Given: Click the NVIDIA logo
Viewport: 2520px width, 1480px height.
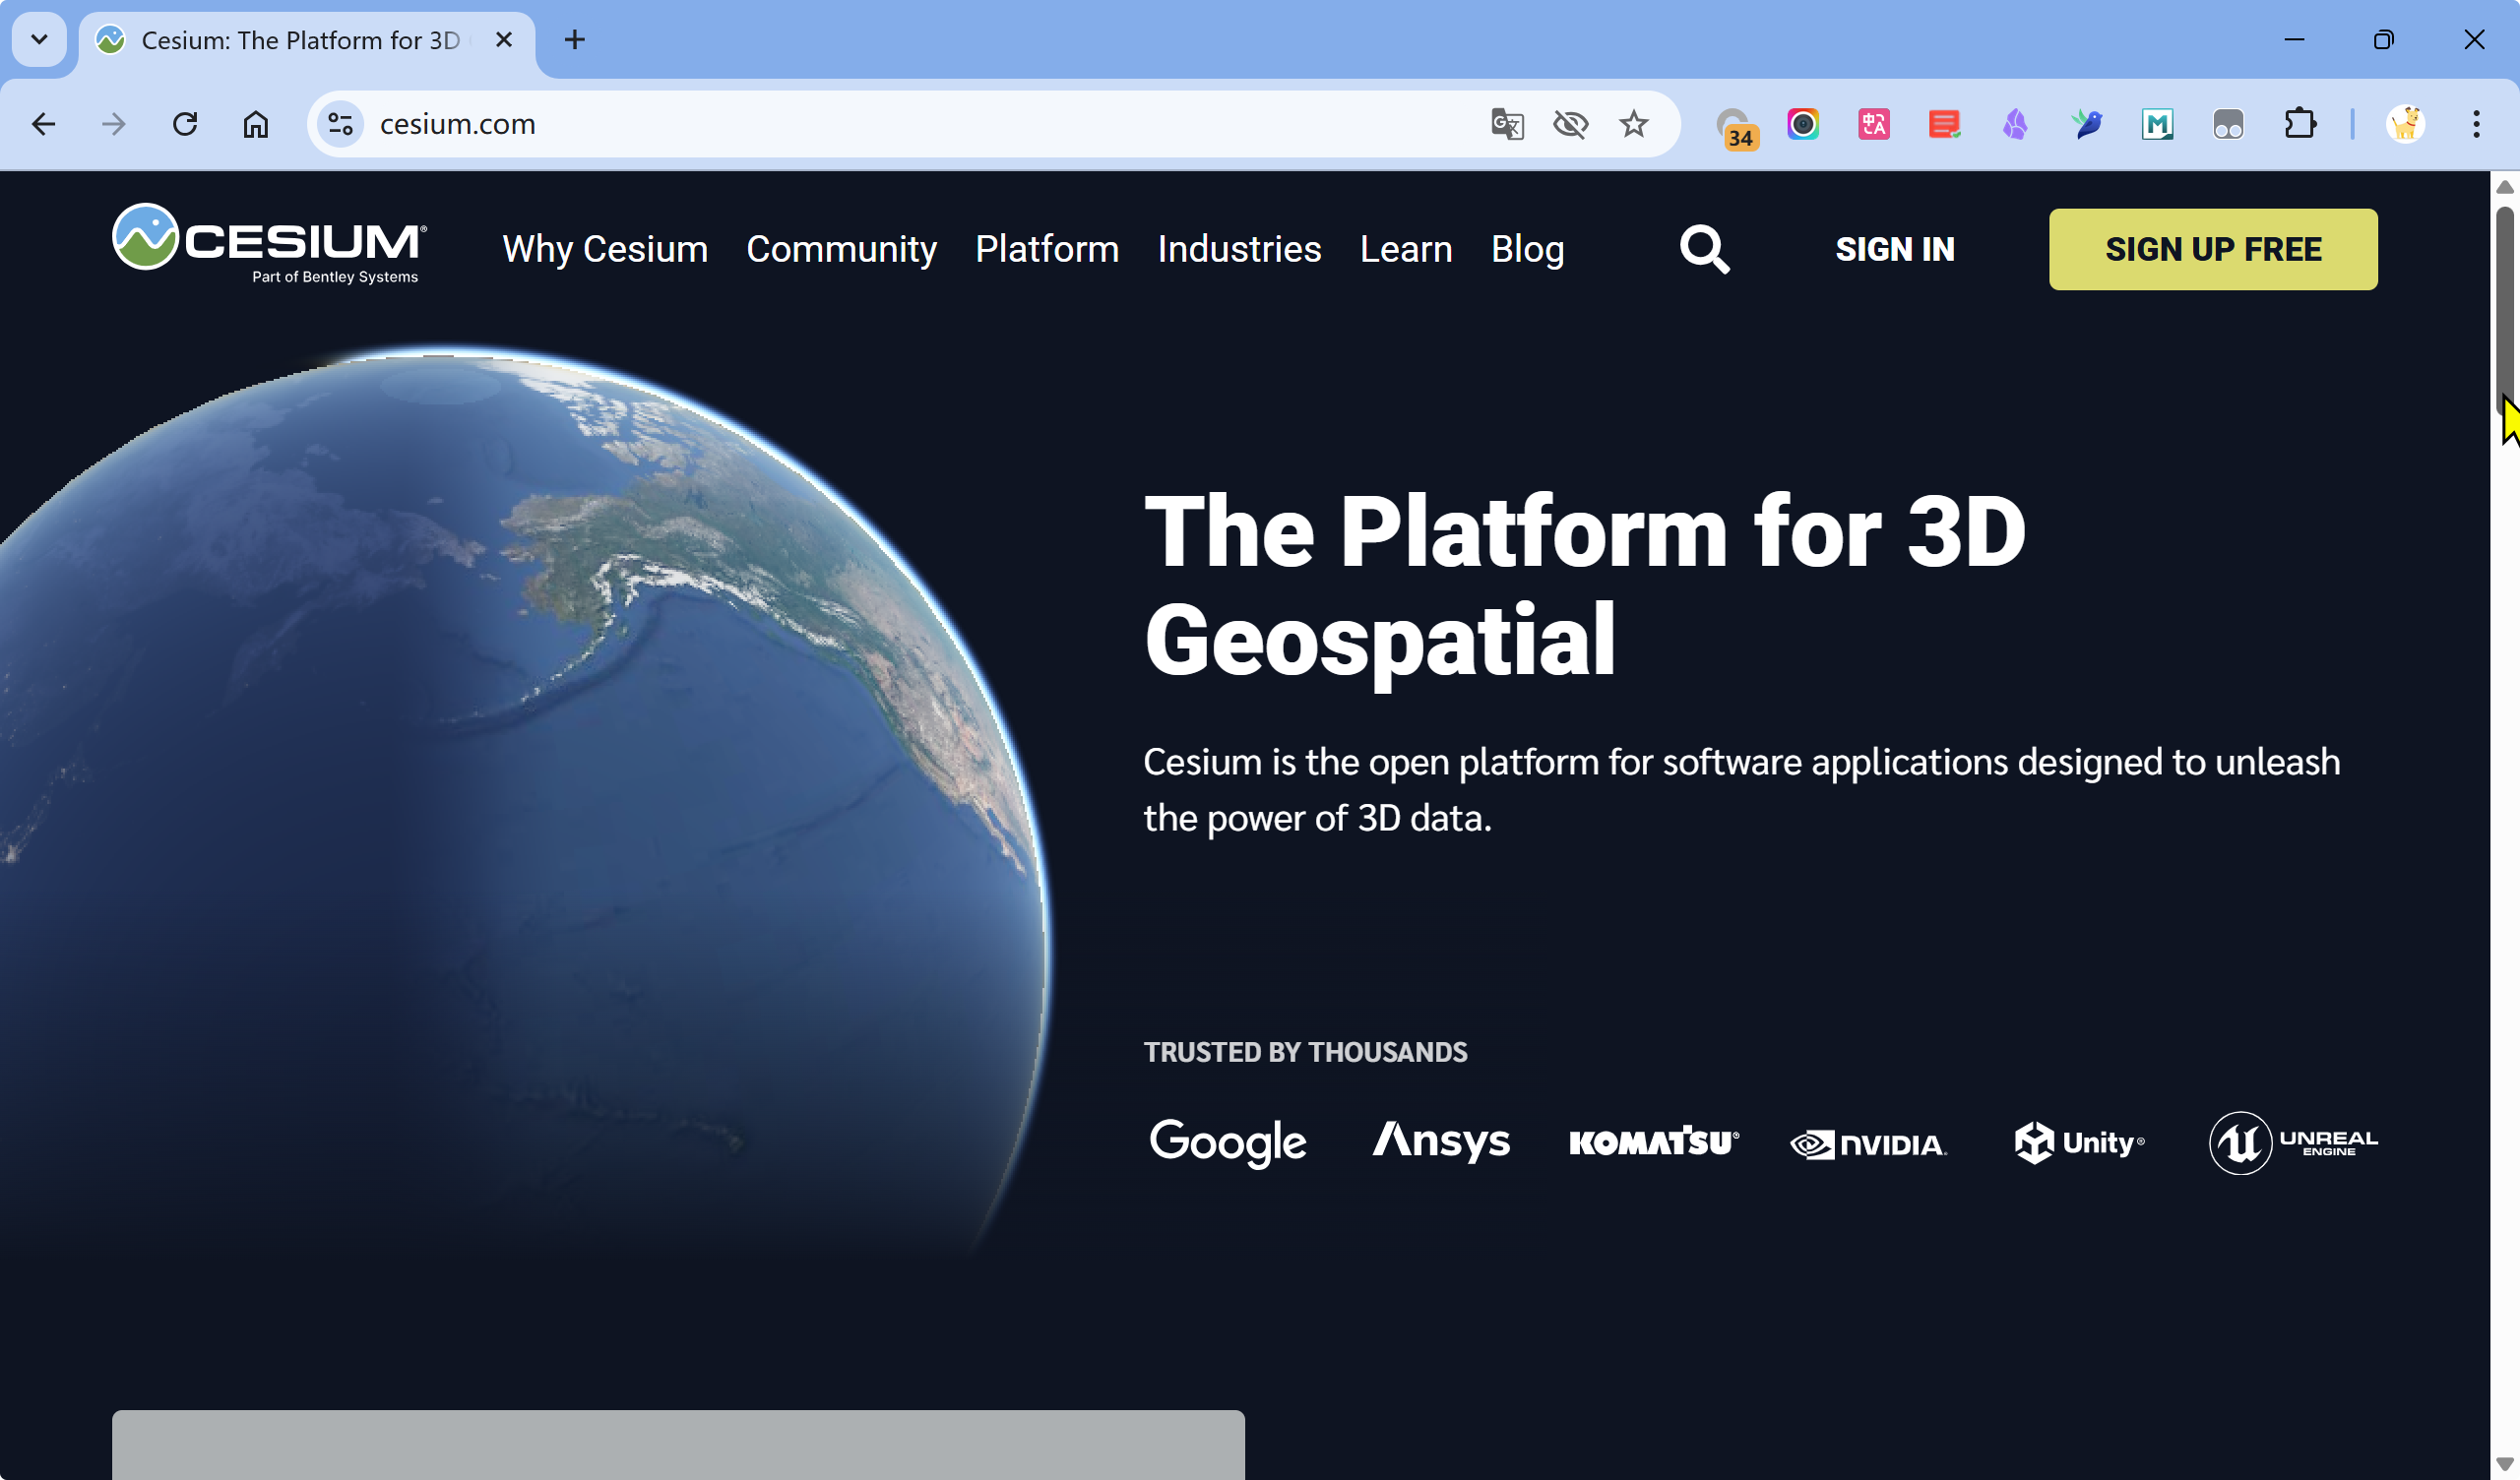Looking at the screenshot, I should 1868,1144.
